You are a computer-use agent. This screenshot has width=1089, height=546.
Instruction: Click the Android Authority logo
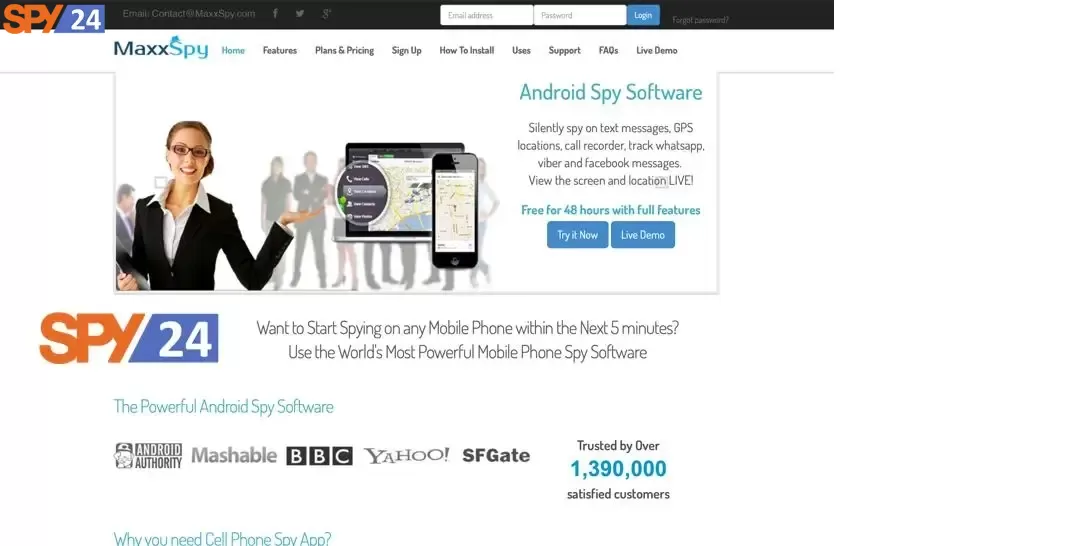[149, 456]
